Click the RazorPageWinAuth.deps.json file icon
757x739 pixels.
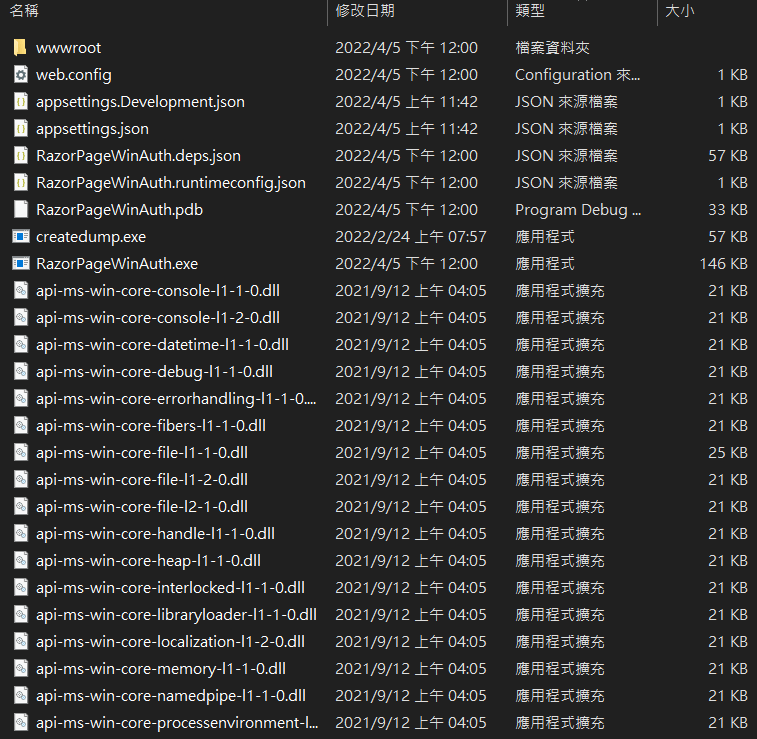coord(21,156)
